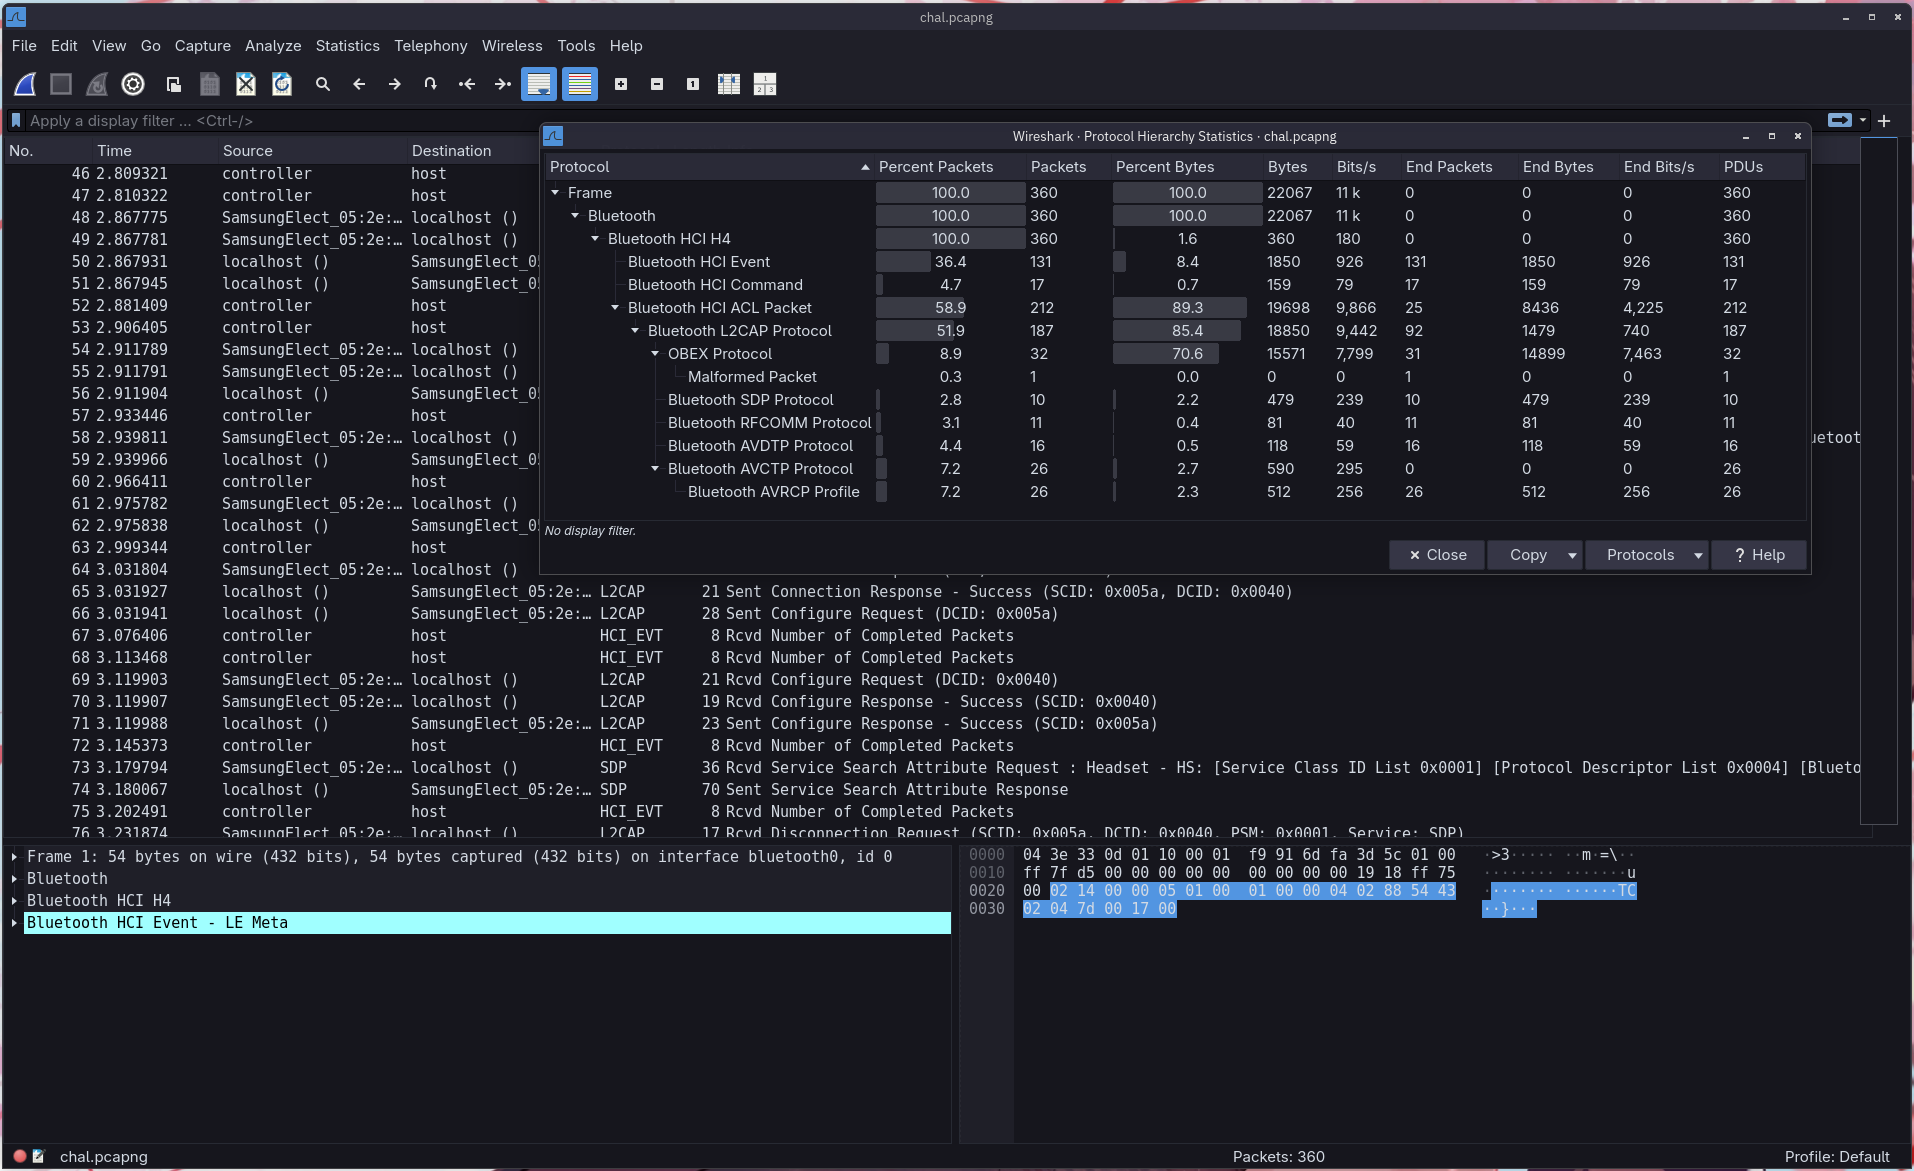Close the Protocol Hierarchy dialog via Close button

point(1437,555)
